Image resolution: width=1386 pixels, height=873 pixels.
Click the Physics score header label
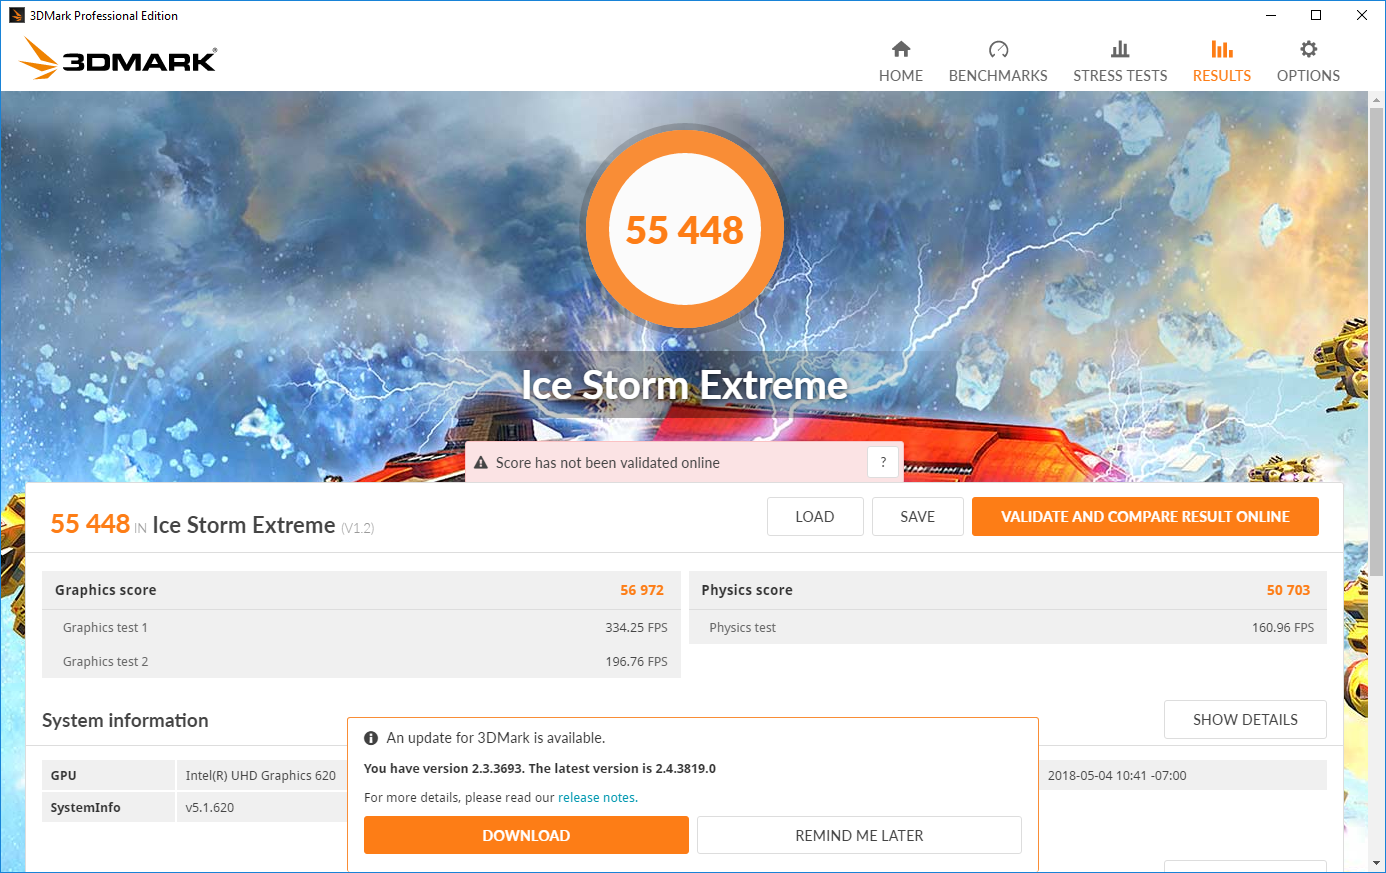pyautogui.click(x=747, y=590)
